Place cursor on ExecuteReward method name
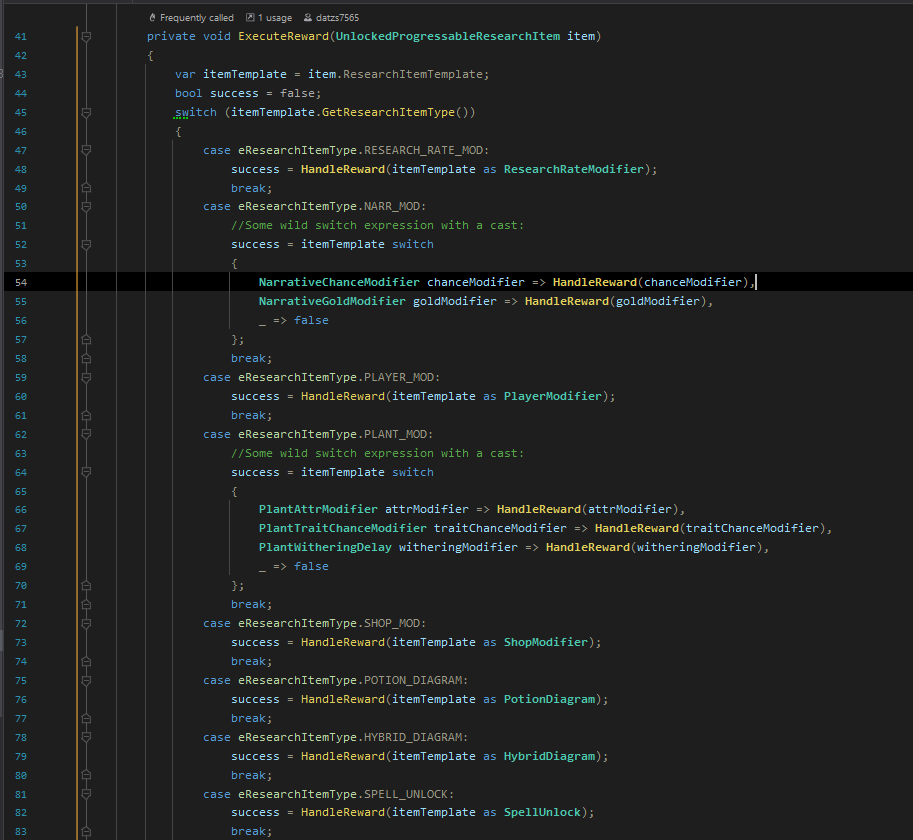 (x=284, y=36)
